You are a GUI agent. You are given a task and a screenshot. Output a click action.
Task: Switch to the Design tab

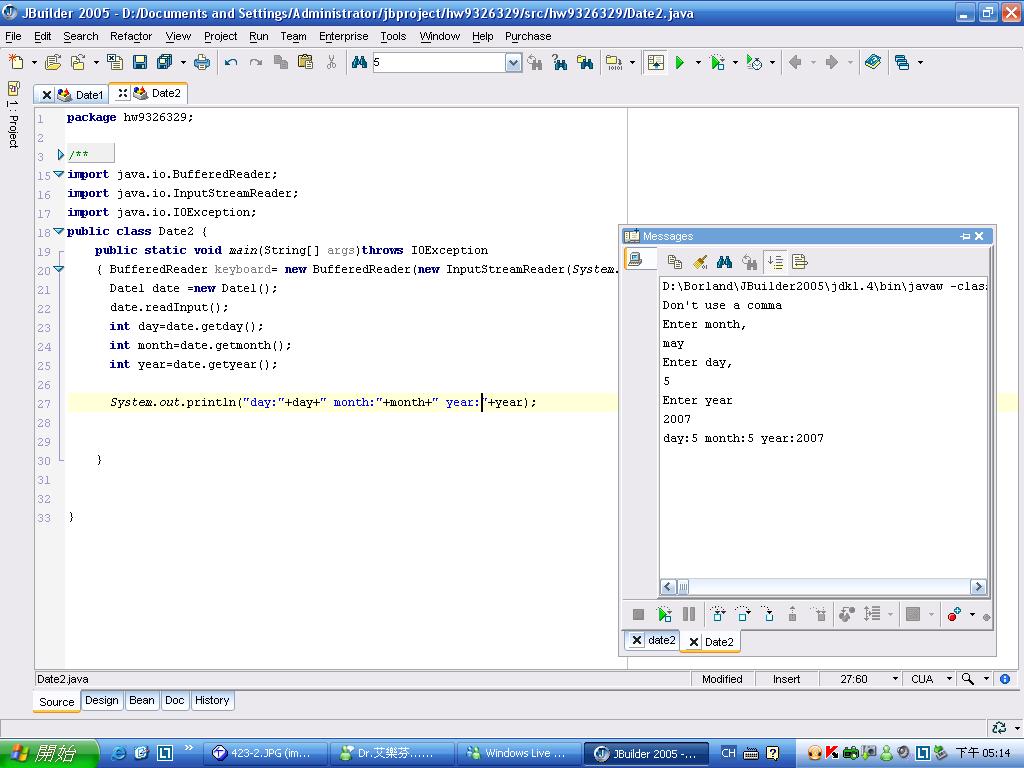pos(102,700)
